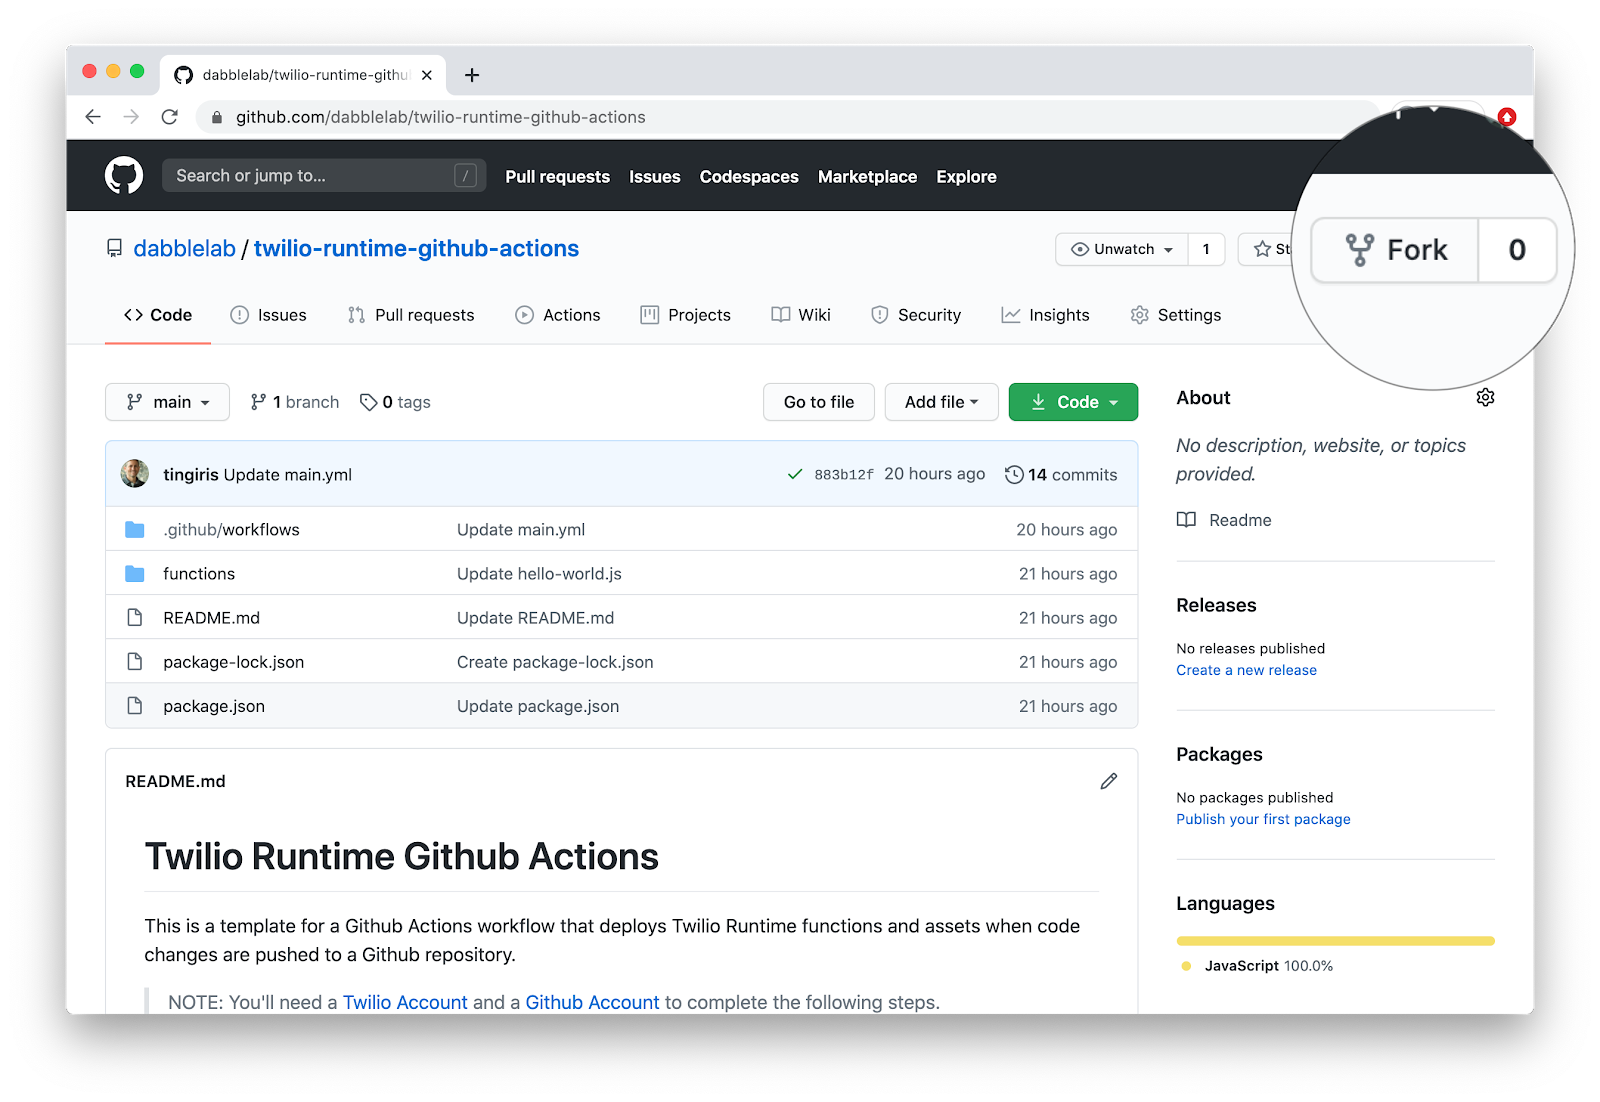The image size is (1600, 1102).
Task: Click the repository book icon
Action: click(x=115, y=248)
